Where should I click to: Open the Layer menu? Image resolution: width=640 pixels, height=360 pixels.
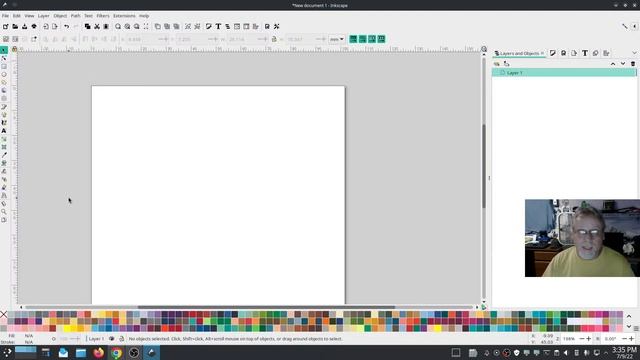pyautogui.click(x=43, y=16)
